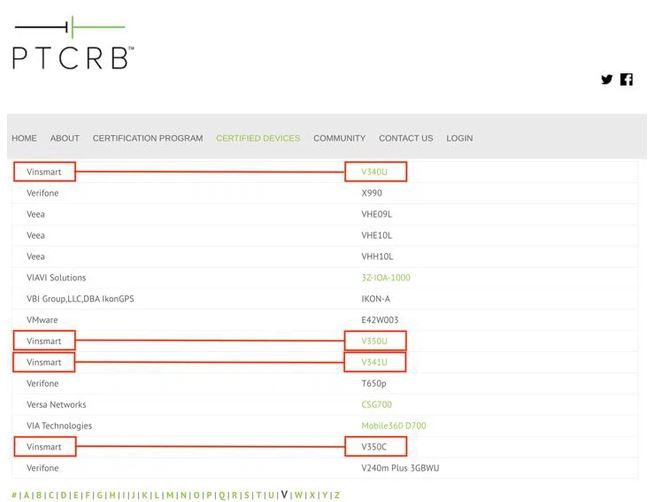Screen dimensions: 654x502
Task: Jump to manufacturers starting with B
Action: click(39, 495)
